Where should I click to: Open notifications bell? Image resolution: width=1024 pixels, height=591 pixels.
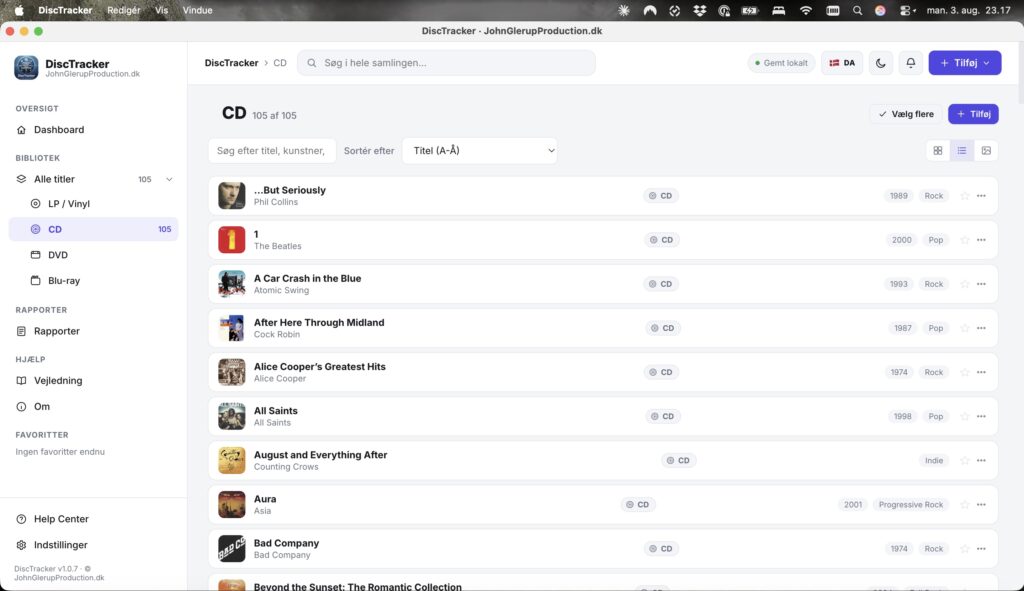[x=910, y=63]
